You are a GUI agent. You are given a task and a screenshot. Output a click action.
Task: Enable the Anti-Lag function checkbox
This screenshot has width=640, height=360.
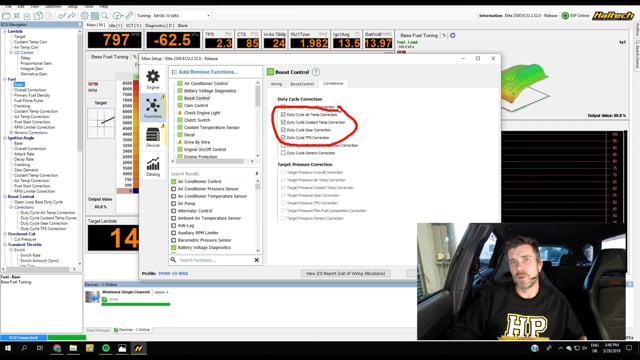pyautogui.click(x=173, y=225)
